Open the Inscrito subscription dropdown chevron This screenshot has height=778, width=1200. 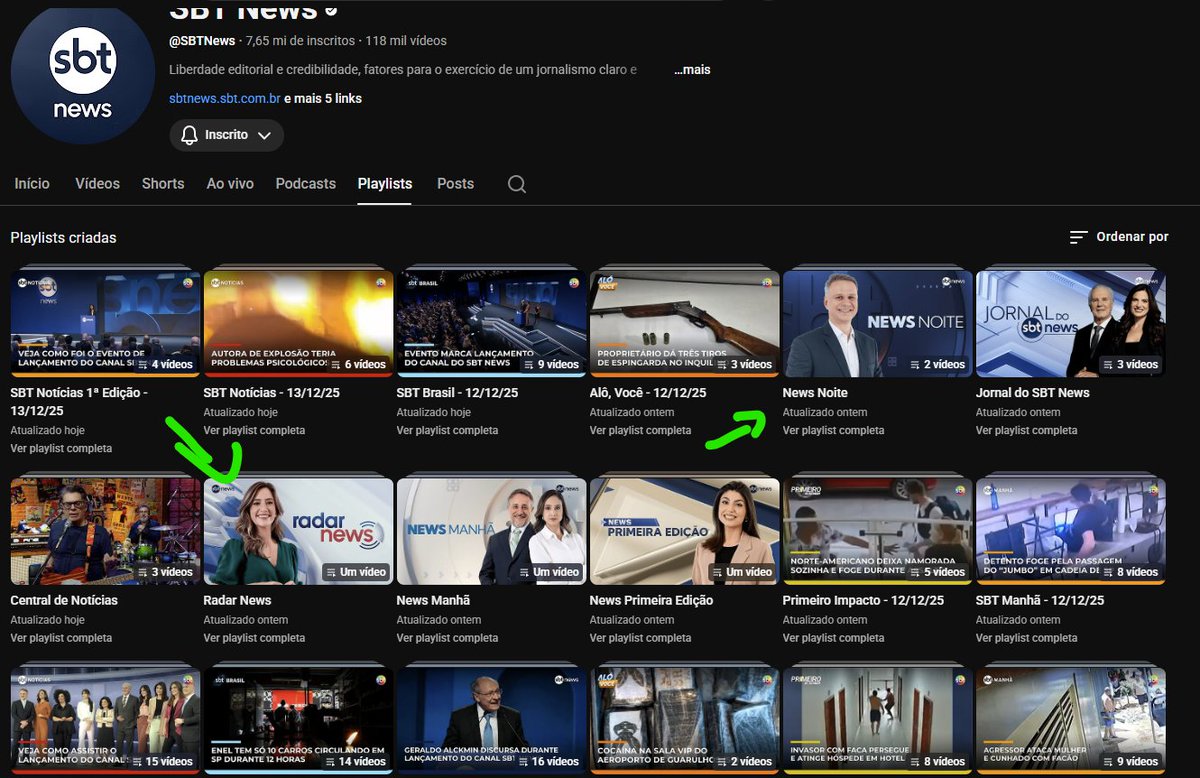pyautogui.click(x=265, y=135)
